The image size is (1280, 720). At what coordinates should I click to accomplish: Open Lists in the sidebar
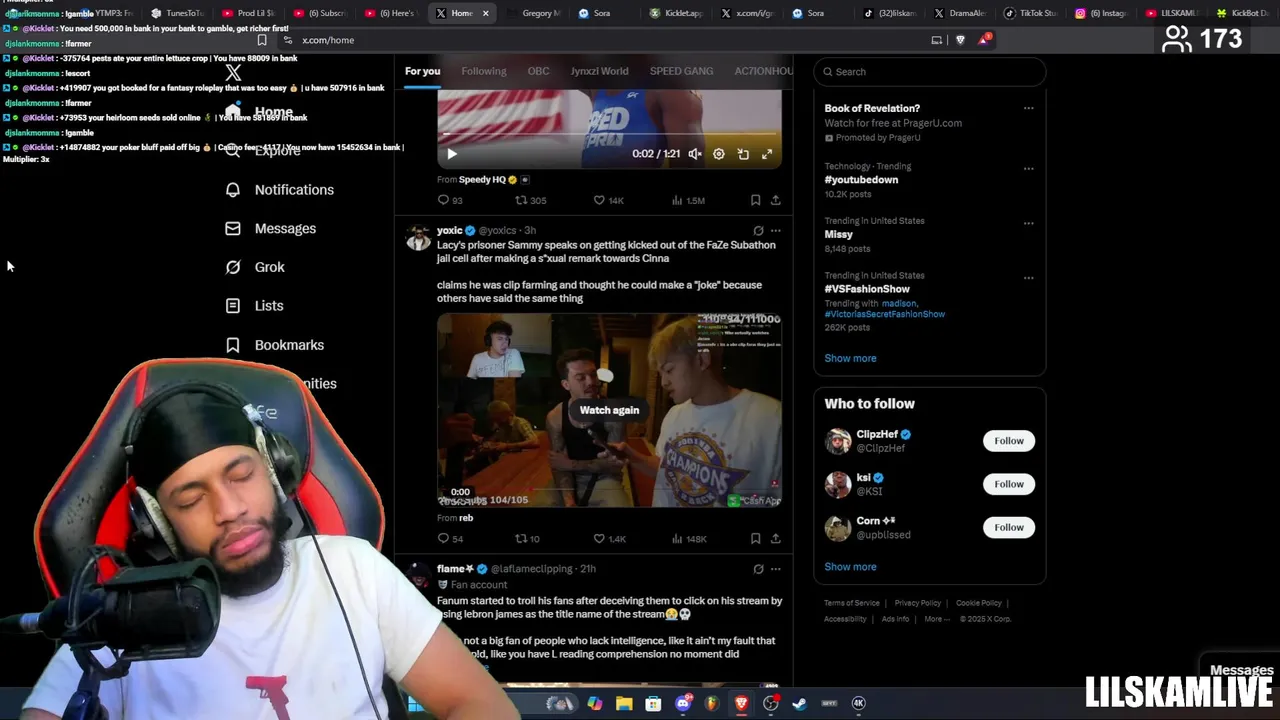(x=254, y=306)
